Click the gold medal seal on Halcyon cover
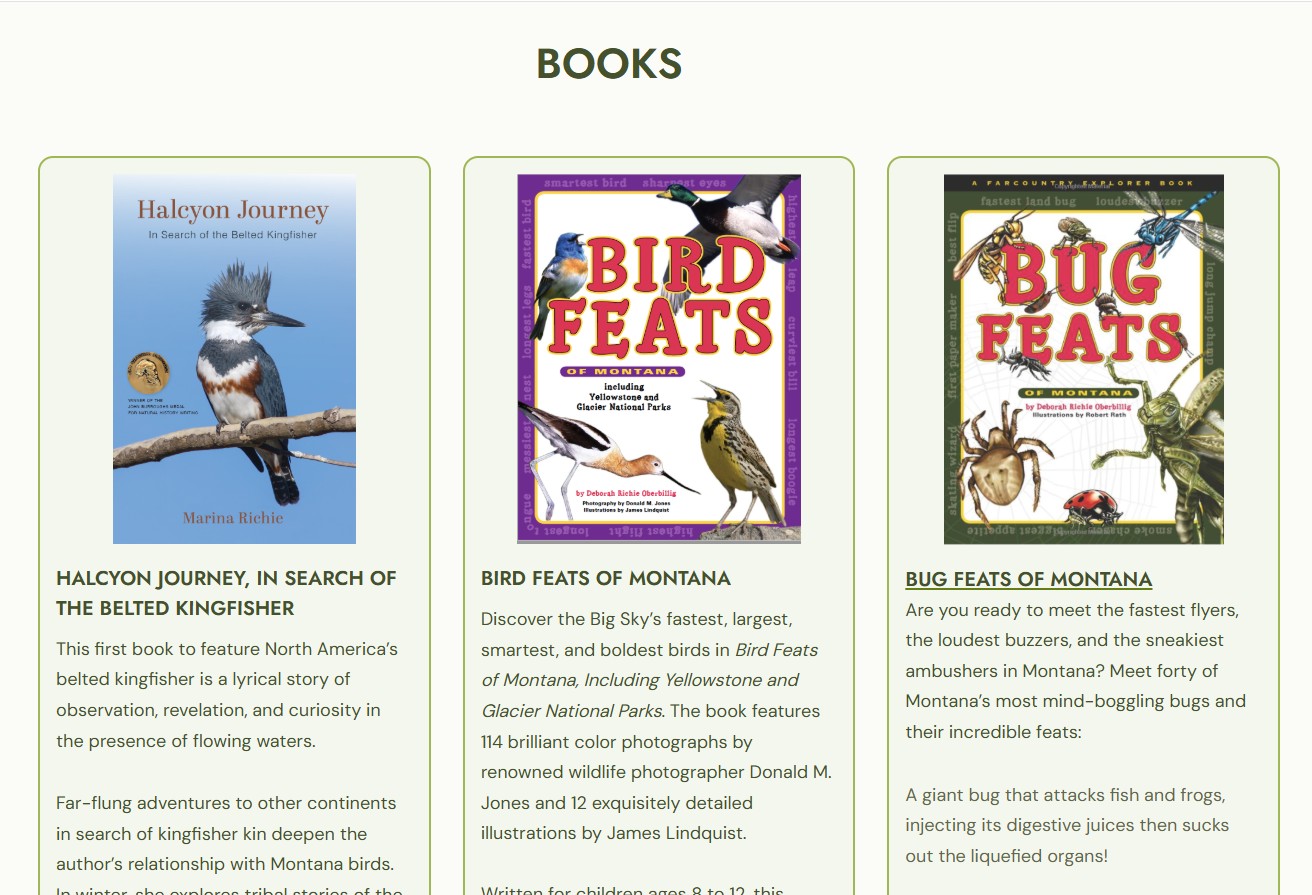The height and width of the screenshot is (895, 1312). pos(148,374)
